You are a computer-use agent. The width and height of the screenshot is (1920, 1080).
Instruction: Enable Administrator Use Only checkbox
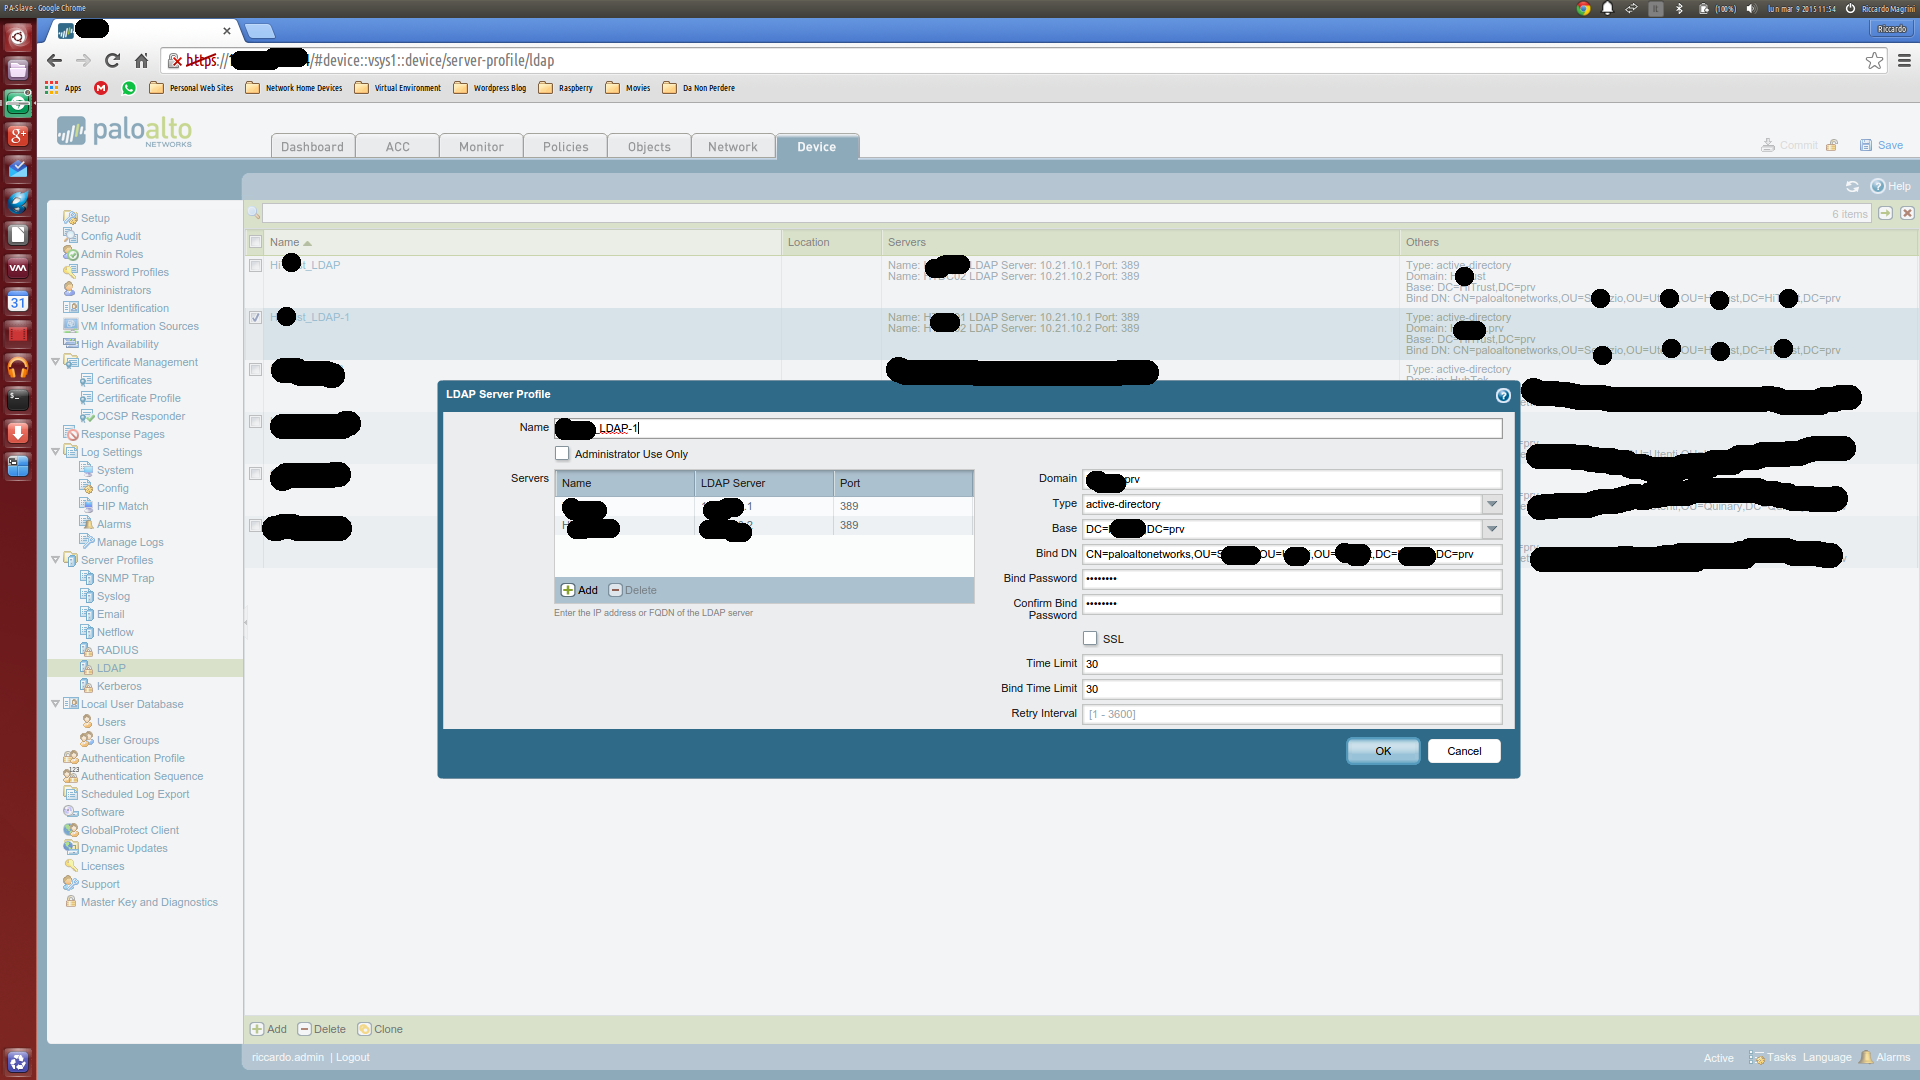coord(562,454)
